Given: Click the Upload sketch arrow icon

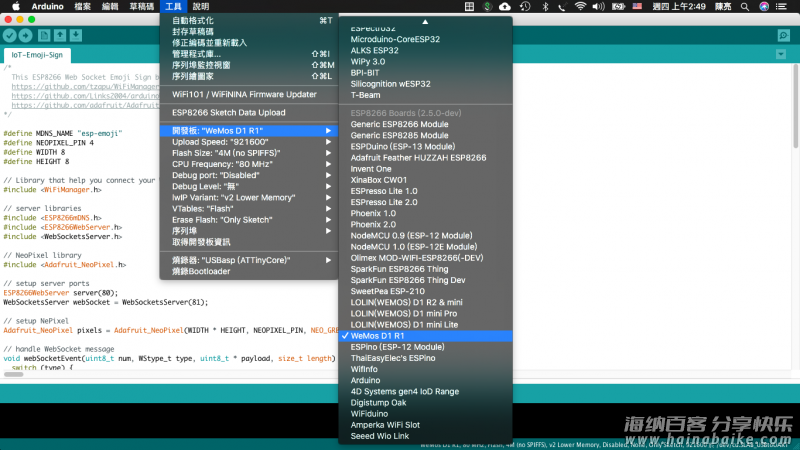Looking at the screenshot, I should (x=25, y=35).
